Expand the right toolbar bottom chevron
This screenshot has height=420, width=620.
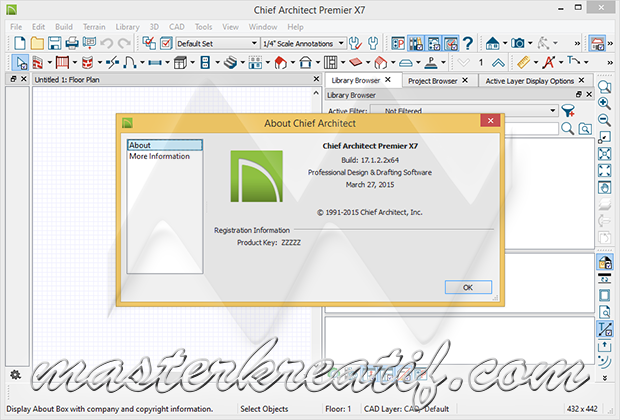pos(605,378)
